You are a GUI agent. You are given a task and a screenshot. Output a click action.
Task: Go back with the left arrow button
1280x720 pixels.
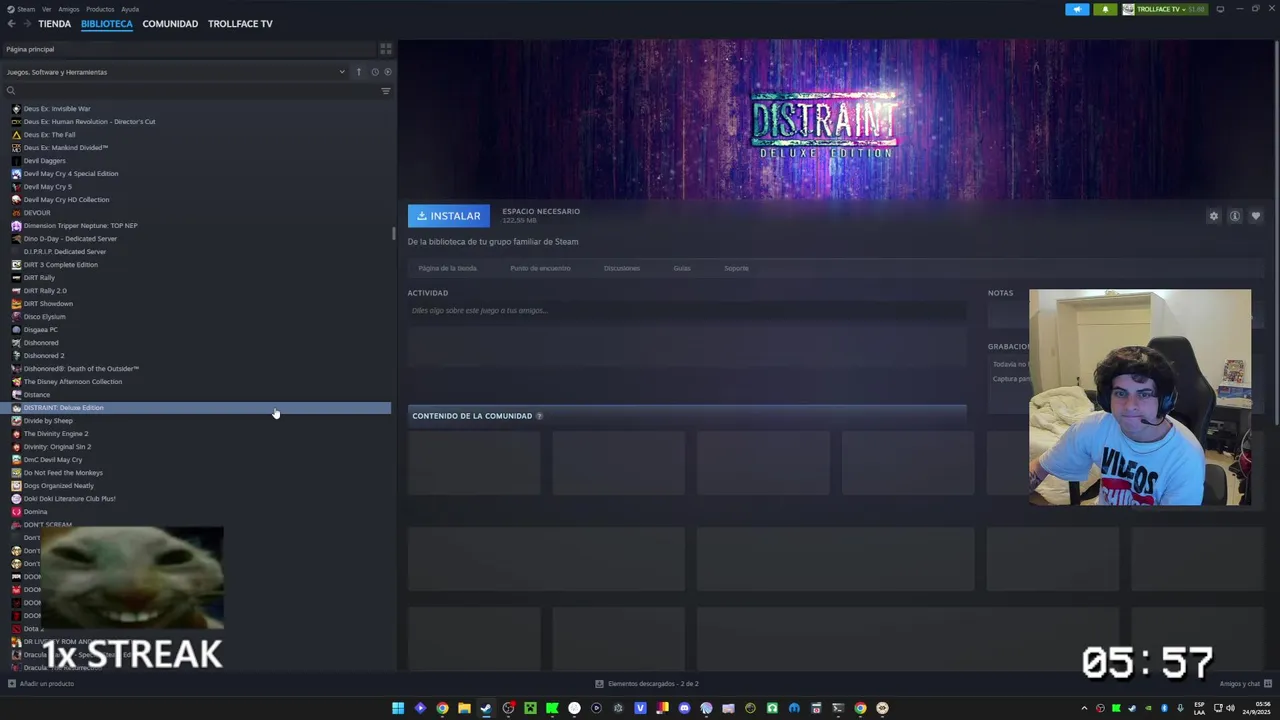click(11, 24)
